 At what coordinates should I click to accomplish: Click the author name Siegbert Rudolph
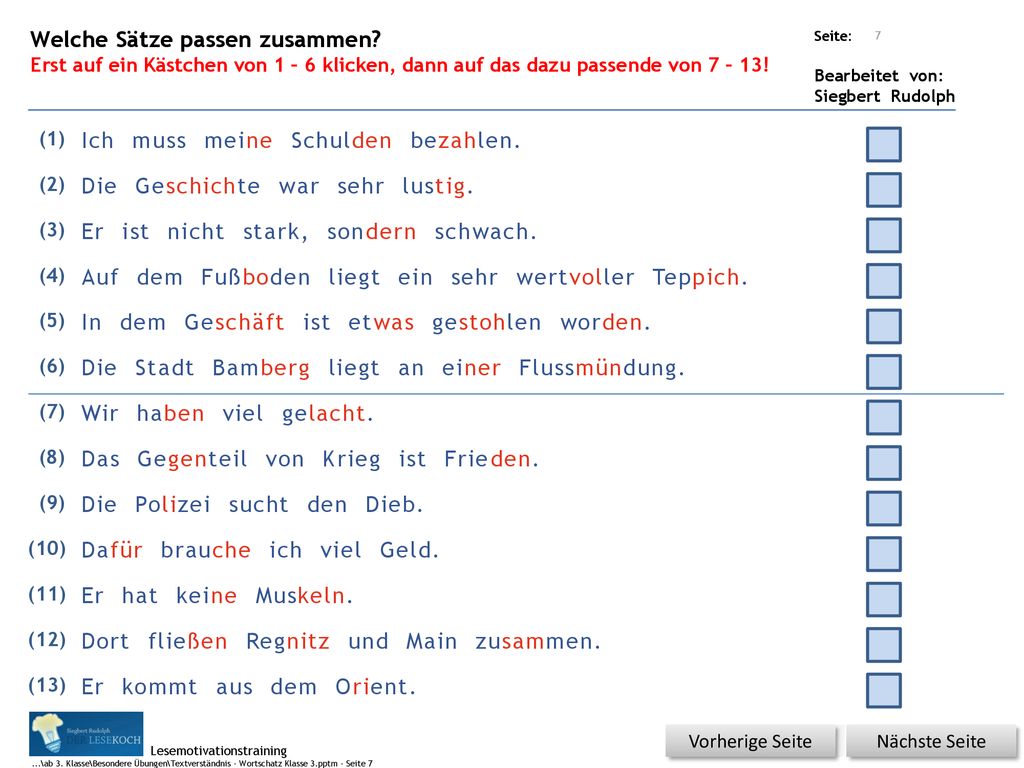click(x=884, y=96)
